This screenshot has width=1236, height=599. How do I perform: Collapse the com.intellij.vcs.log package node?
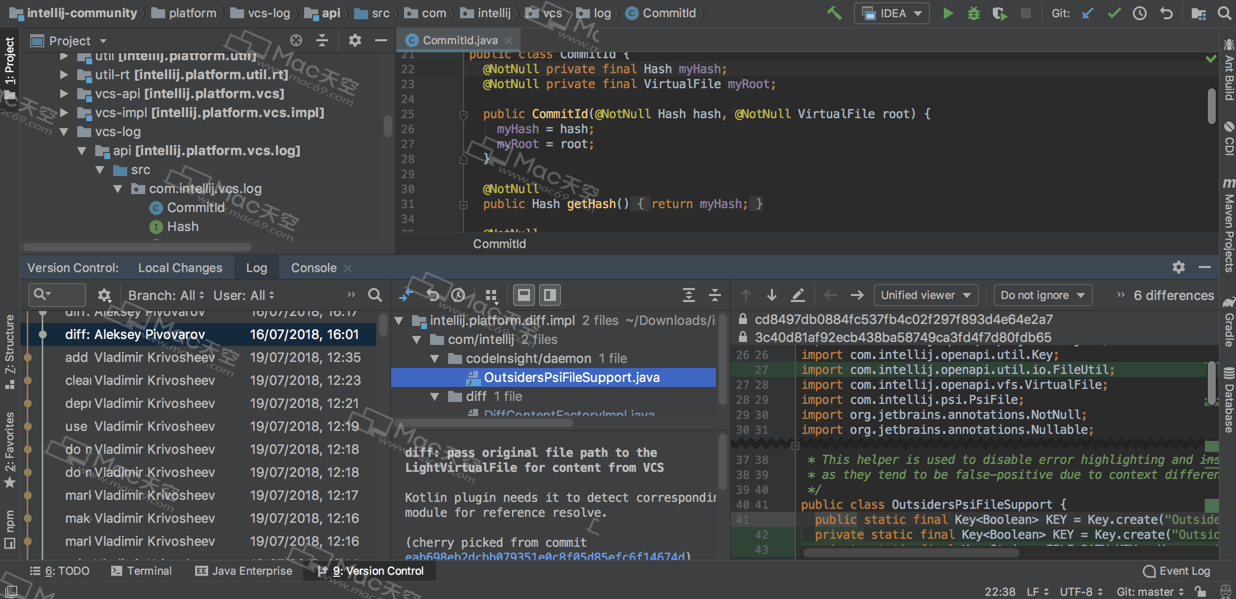tap(118, 188)
